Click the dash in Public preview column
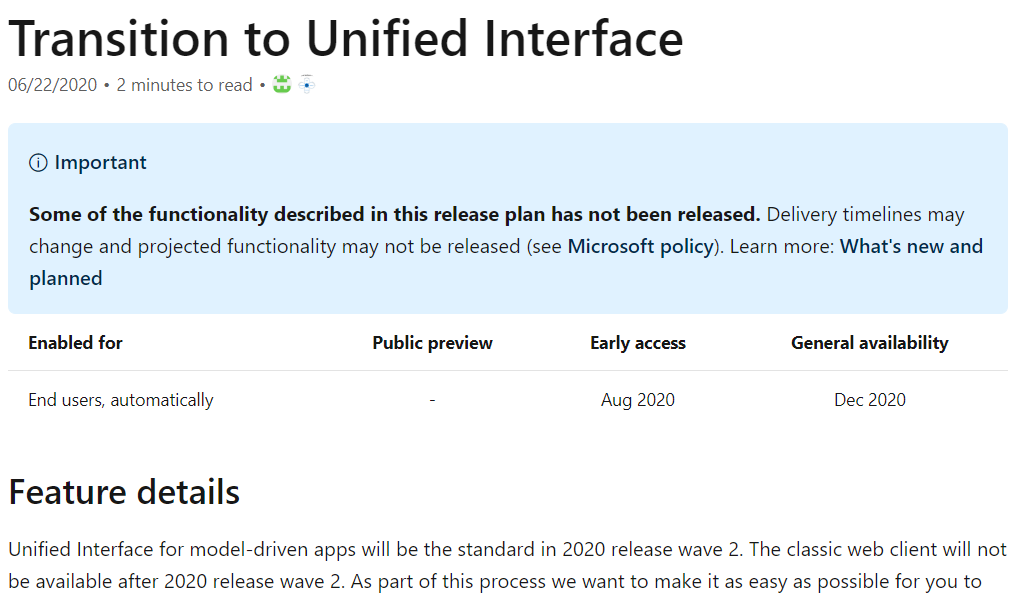 point(432,400)
